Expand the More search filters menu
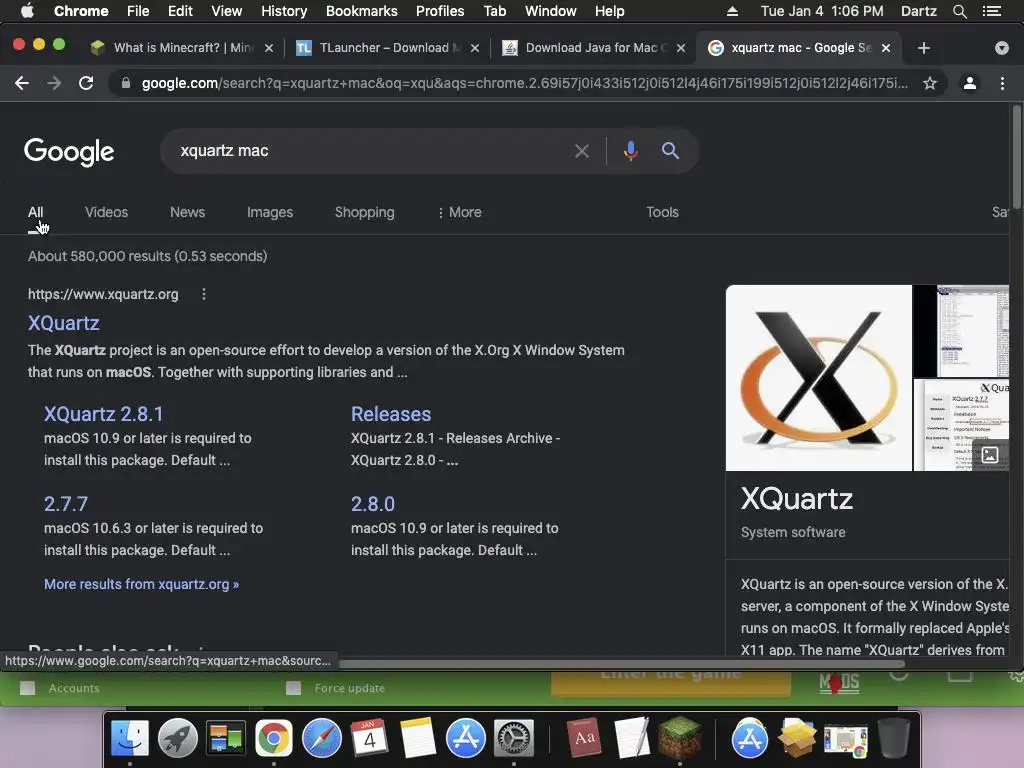The width and height of the screenshot is (1024, 768). click(460, 212)
